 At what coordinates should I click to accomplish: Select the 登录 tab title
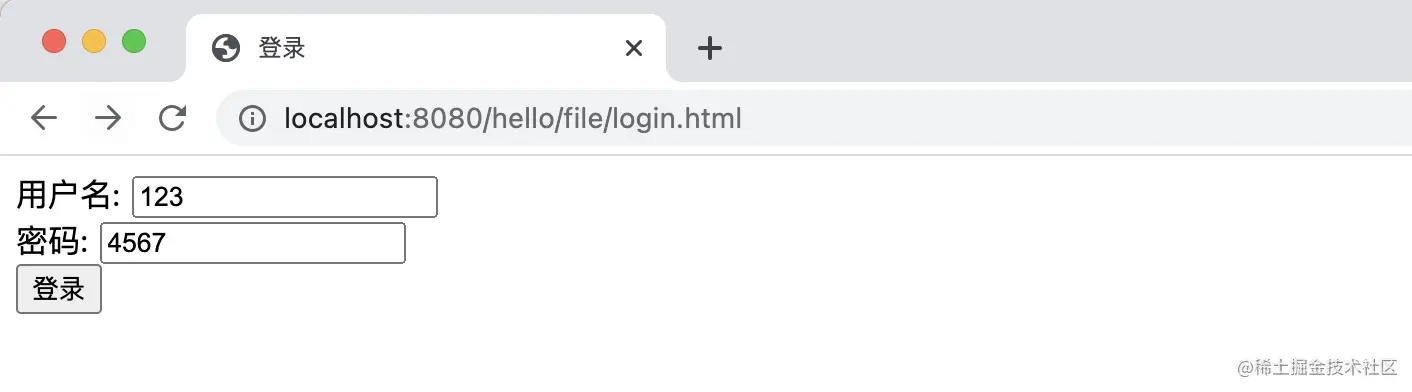point(282,48)
